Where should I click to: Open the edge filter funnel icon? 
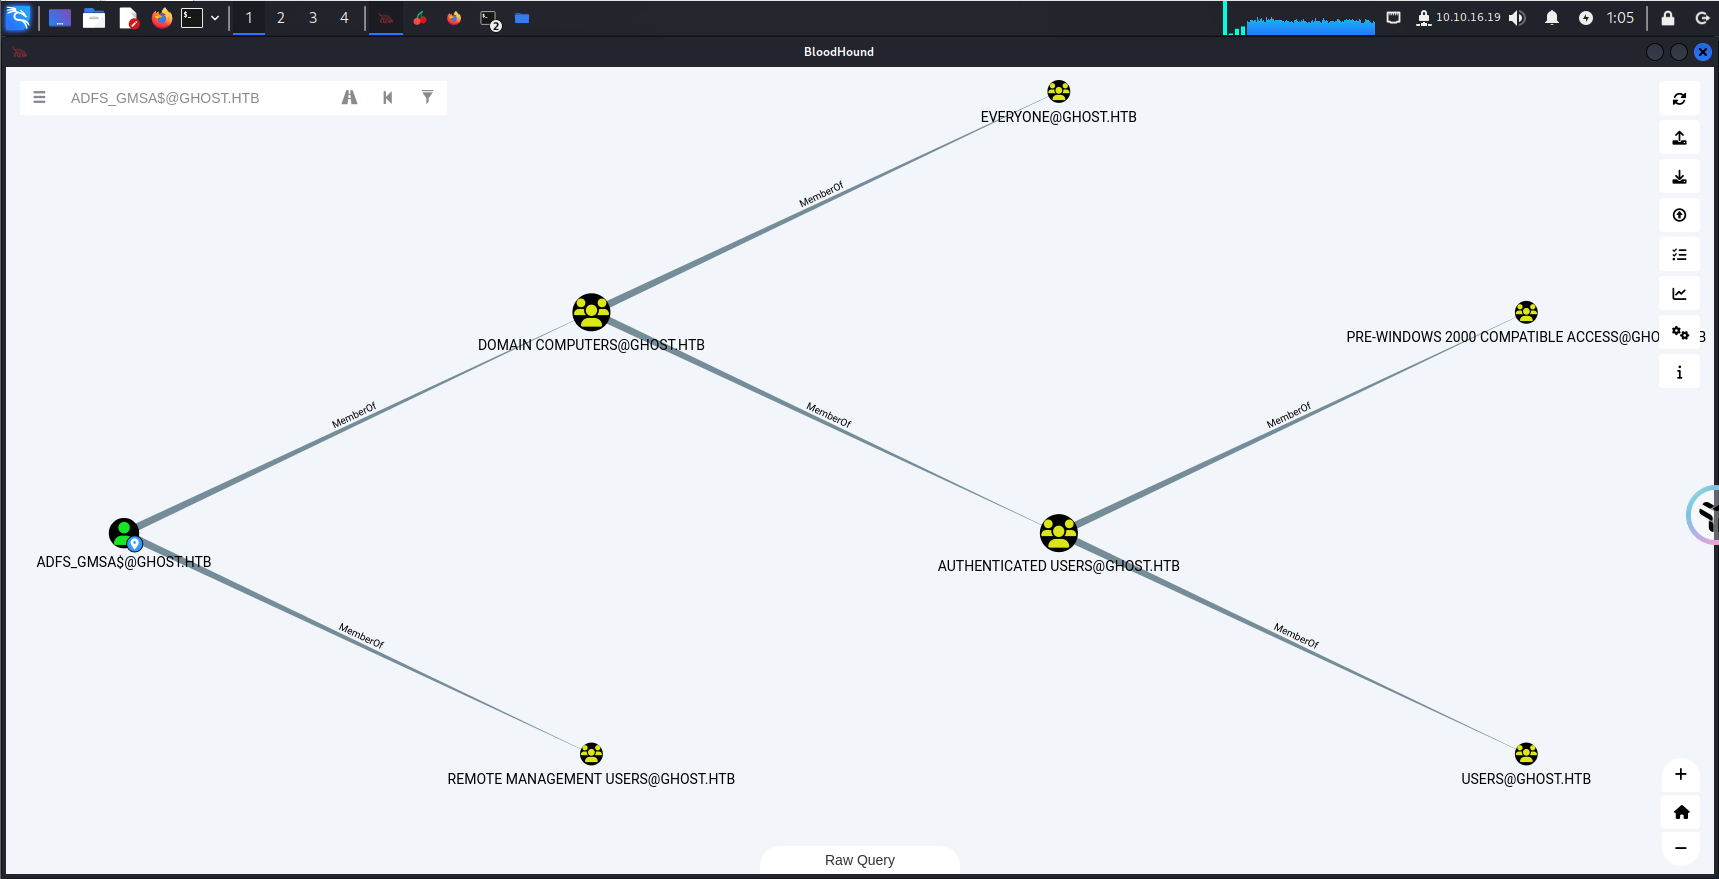pos(427,97)
